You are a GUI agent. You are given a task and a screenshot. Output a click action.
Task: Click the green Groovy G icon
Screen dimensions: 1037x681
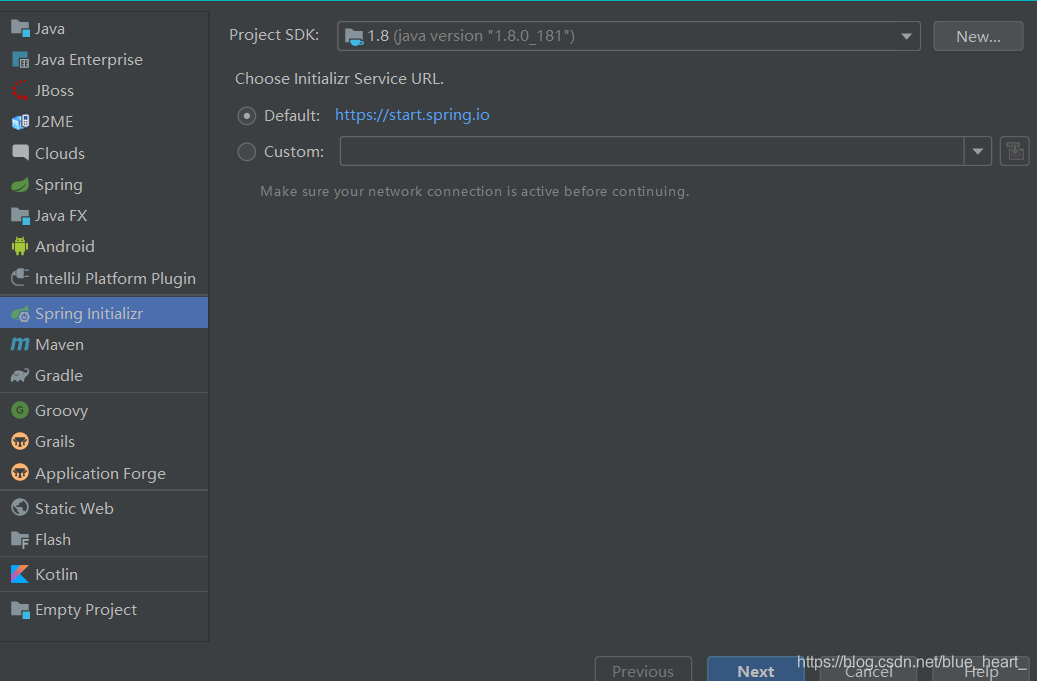21,410
